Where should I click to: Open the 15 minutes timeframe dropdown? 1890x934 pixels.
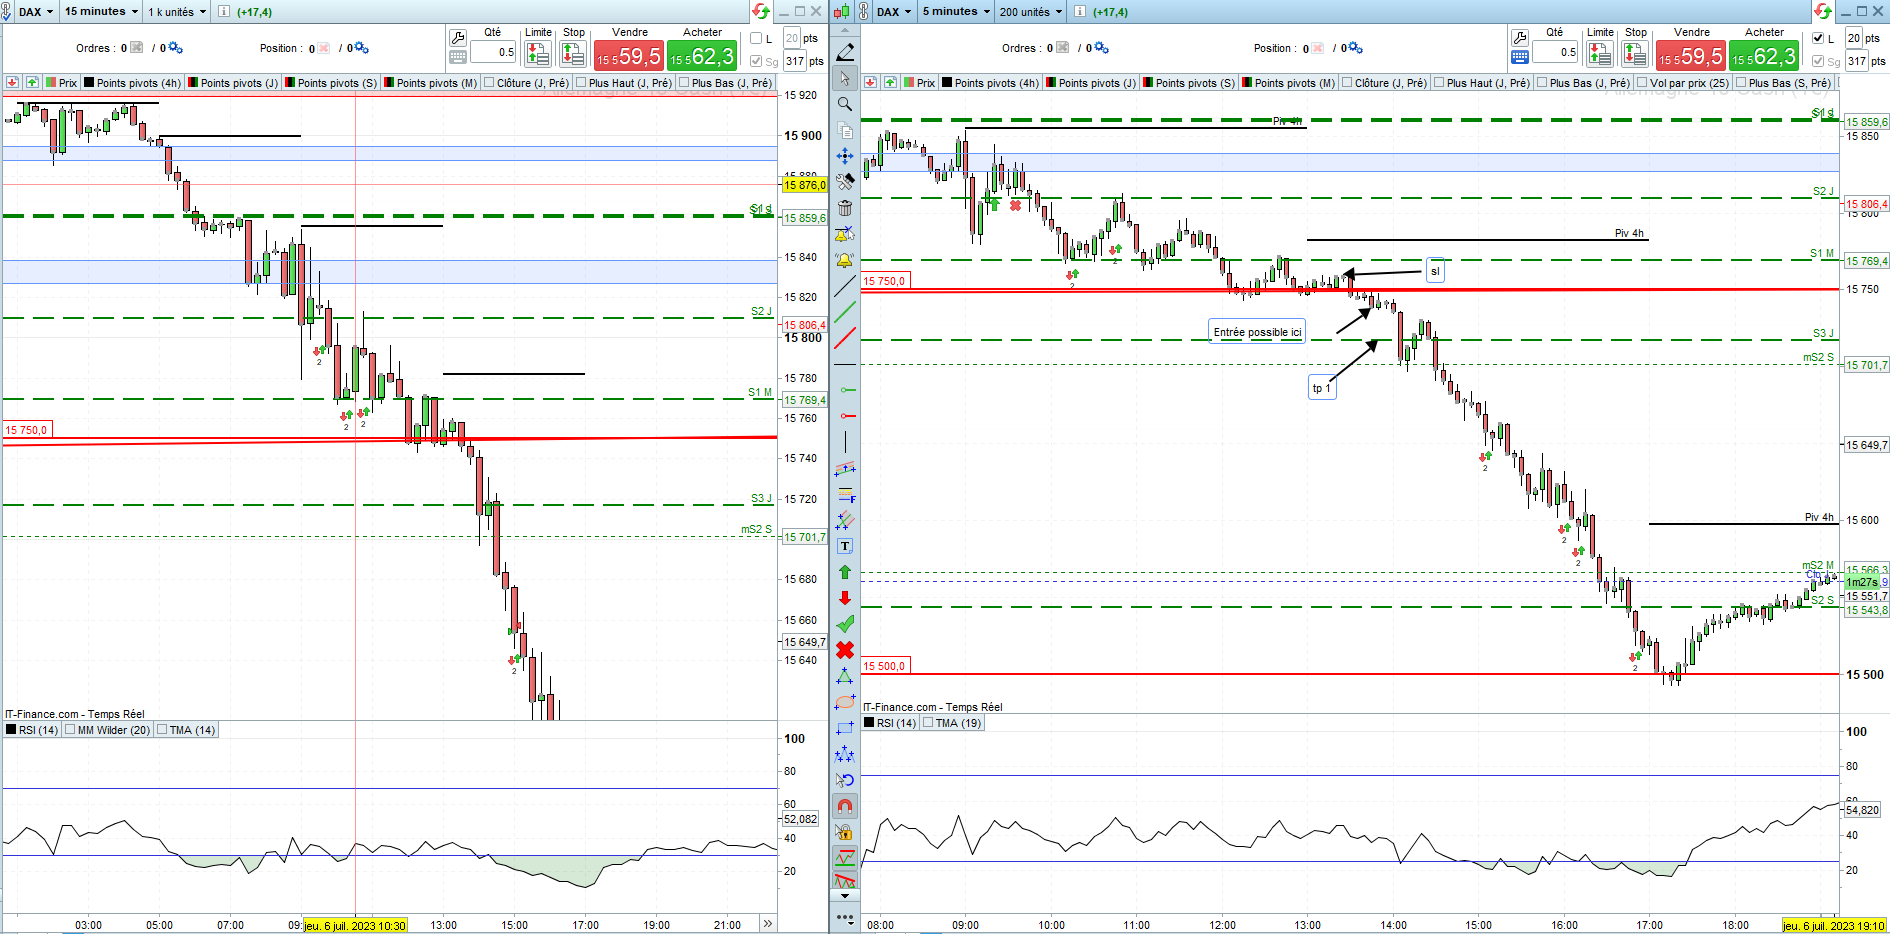tap(102, 12)
